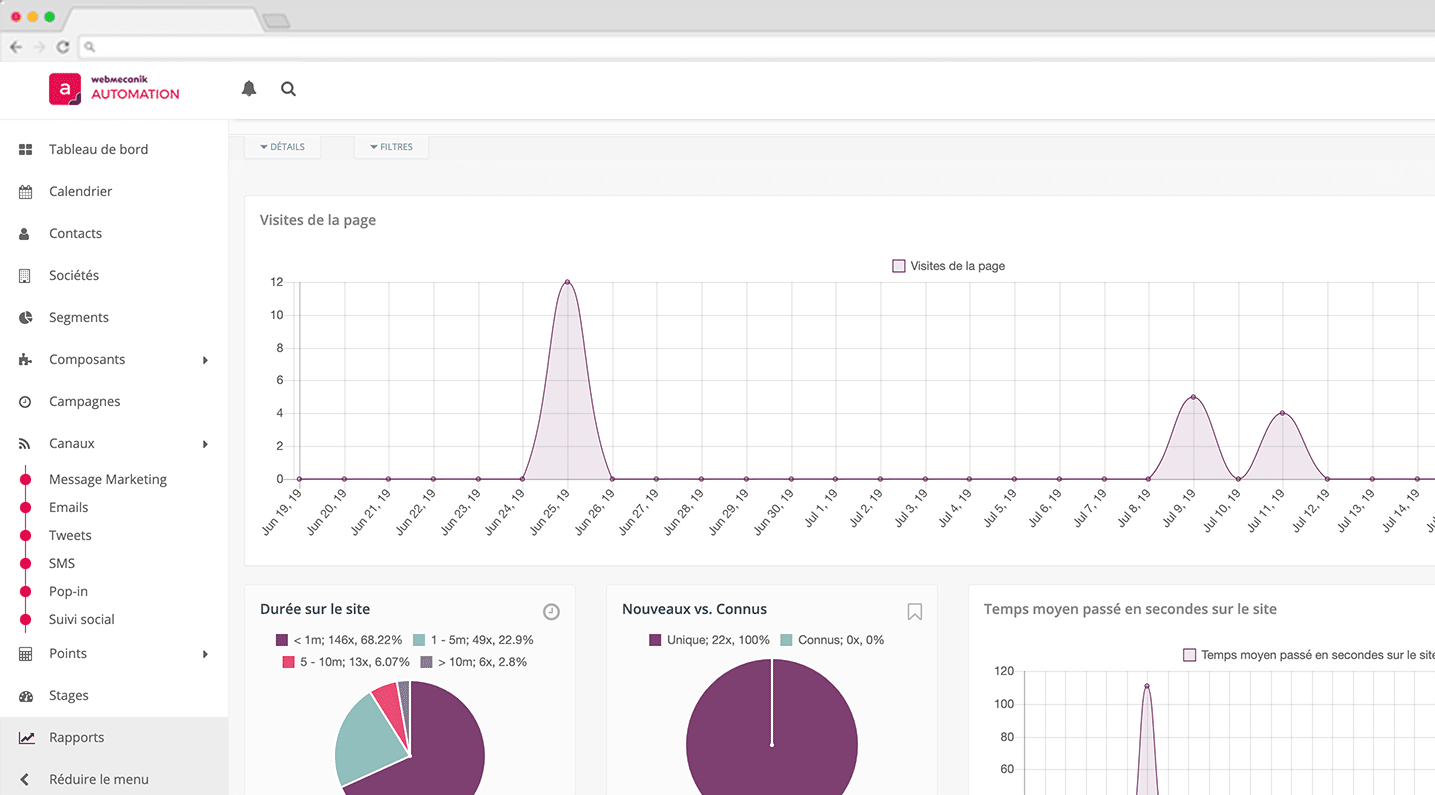The image size is (1435, 795).
Task: Click the Rapports chart icon in sidebar
Action: (26, 738)
